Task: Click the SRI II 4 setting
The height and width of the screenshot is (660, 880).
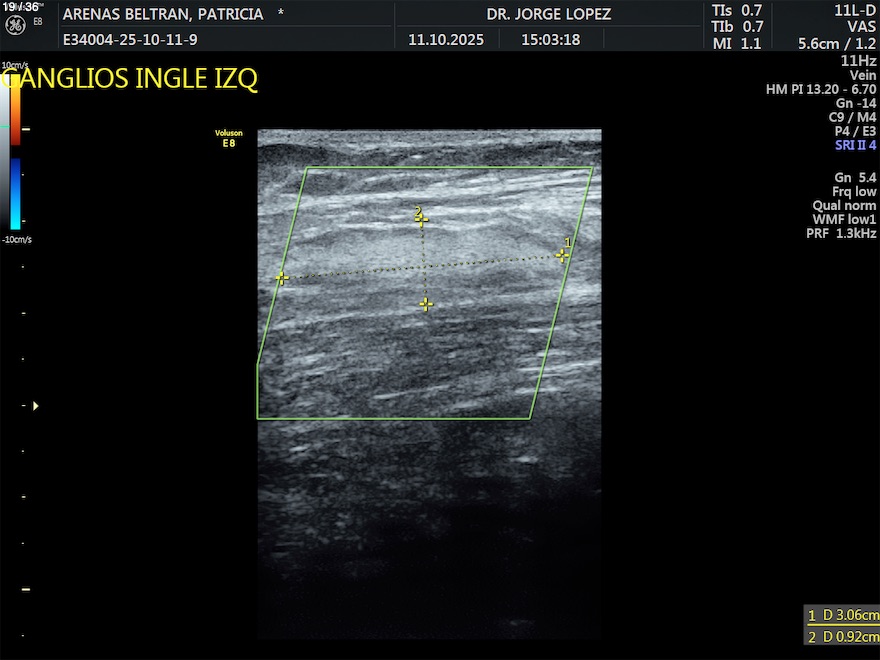Action: click(x=855, y=145)
